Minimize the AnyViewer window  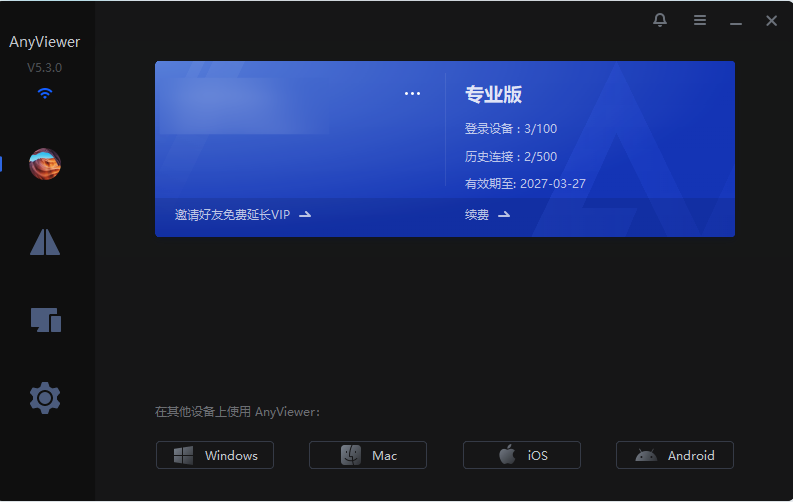[736, 22]
